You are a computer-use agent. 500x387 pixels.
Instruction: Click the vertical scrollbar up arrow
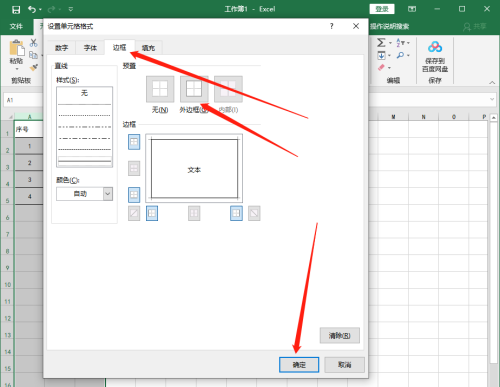tap(494, 118)
